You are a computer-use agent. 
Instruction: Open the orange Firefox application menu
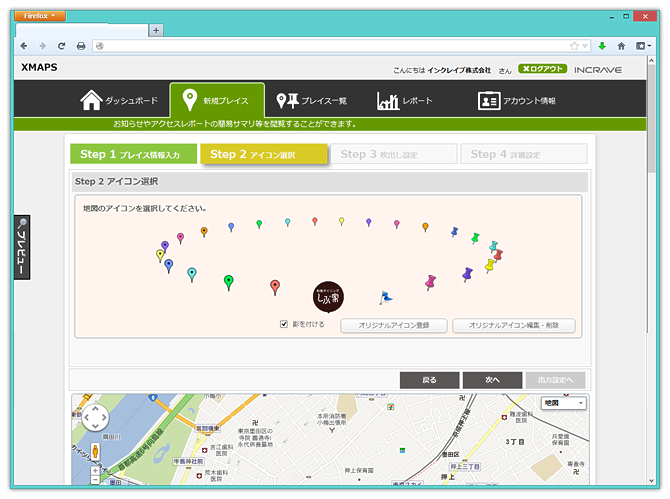[x=40, y=16]
